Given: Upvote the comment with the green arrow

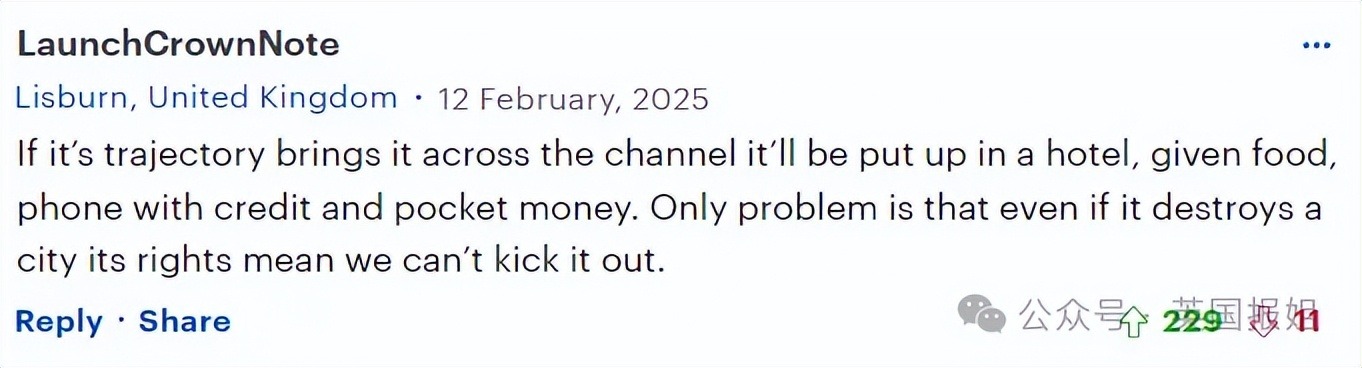Looking at the screenshot, I should (x=1134, y=321).
